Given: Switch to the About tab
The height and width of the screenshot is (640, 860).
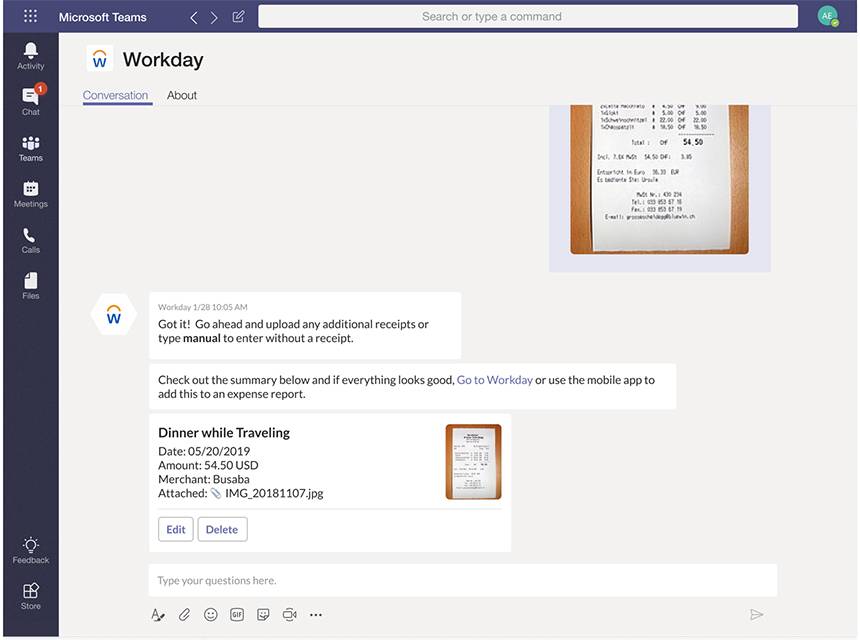Looking at the screenshot, I should point(182,95).
